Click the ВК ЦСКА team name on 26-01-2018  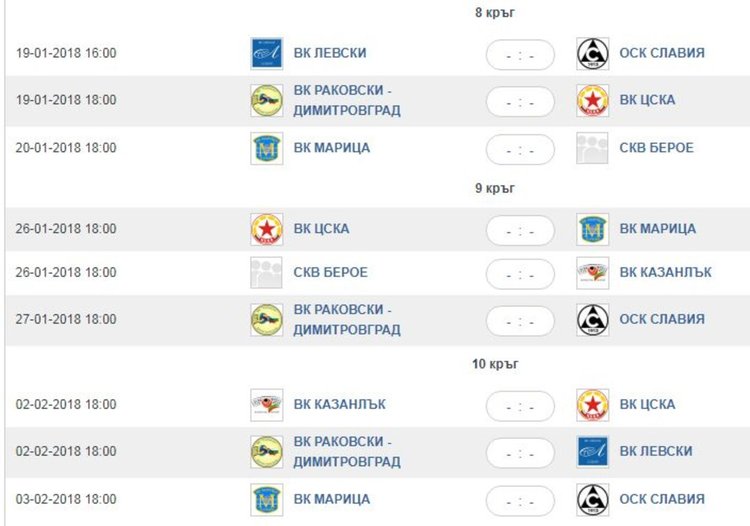pyautogui.click(x=321, y=229)
